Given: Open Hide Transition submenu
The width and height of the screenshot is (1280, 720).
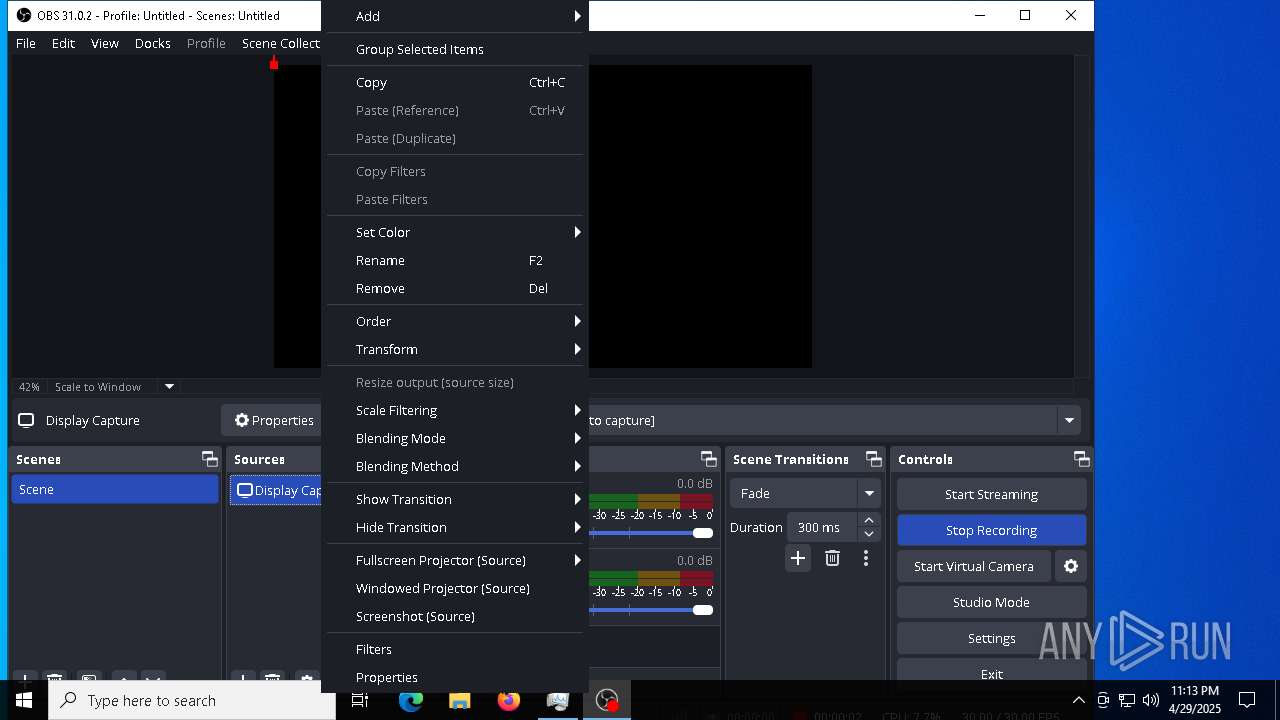Looking at the screenshot, I should [455, 527].
